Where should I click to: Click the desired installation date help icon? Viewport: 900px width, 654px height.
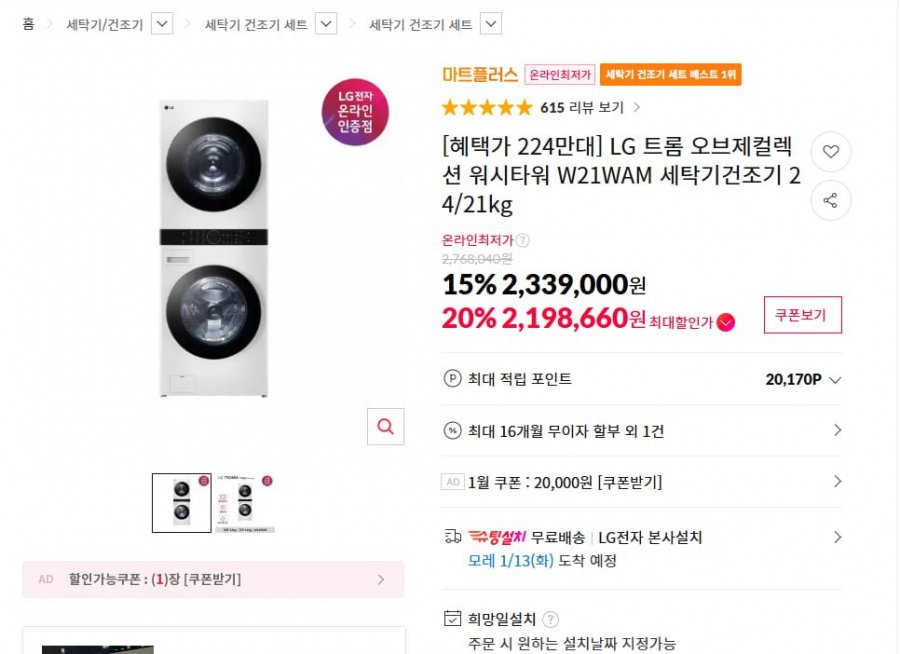[x=551, y=619]
